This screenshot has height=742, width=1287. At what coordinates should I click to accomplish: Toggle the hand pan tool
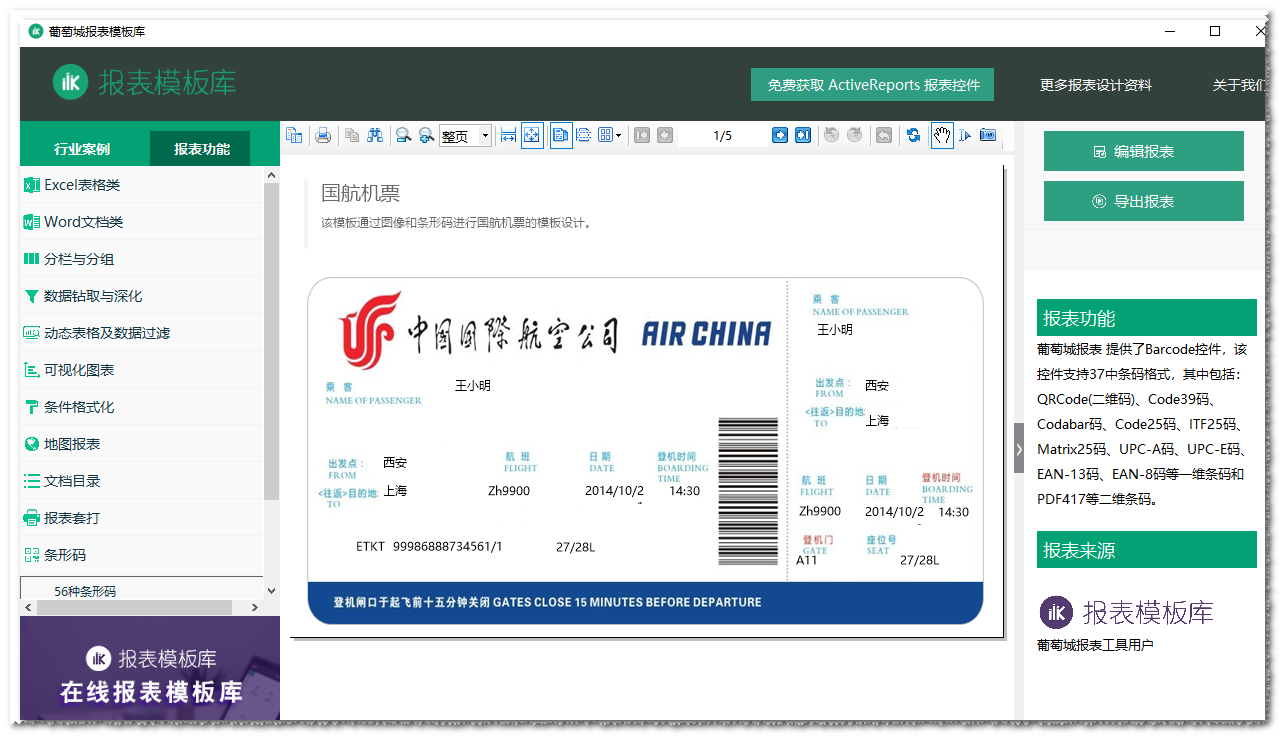point(942,135)
